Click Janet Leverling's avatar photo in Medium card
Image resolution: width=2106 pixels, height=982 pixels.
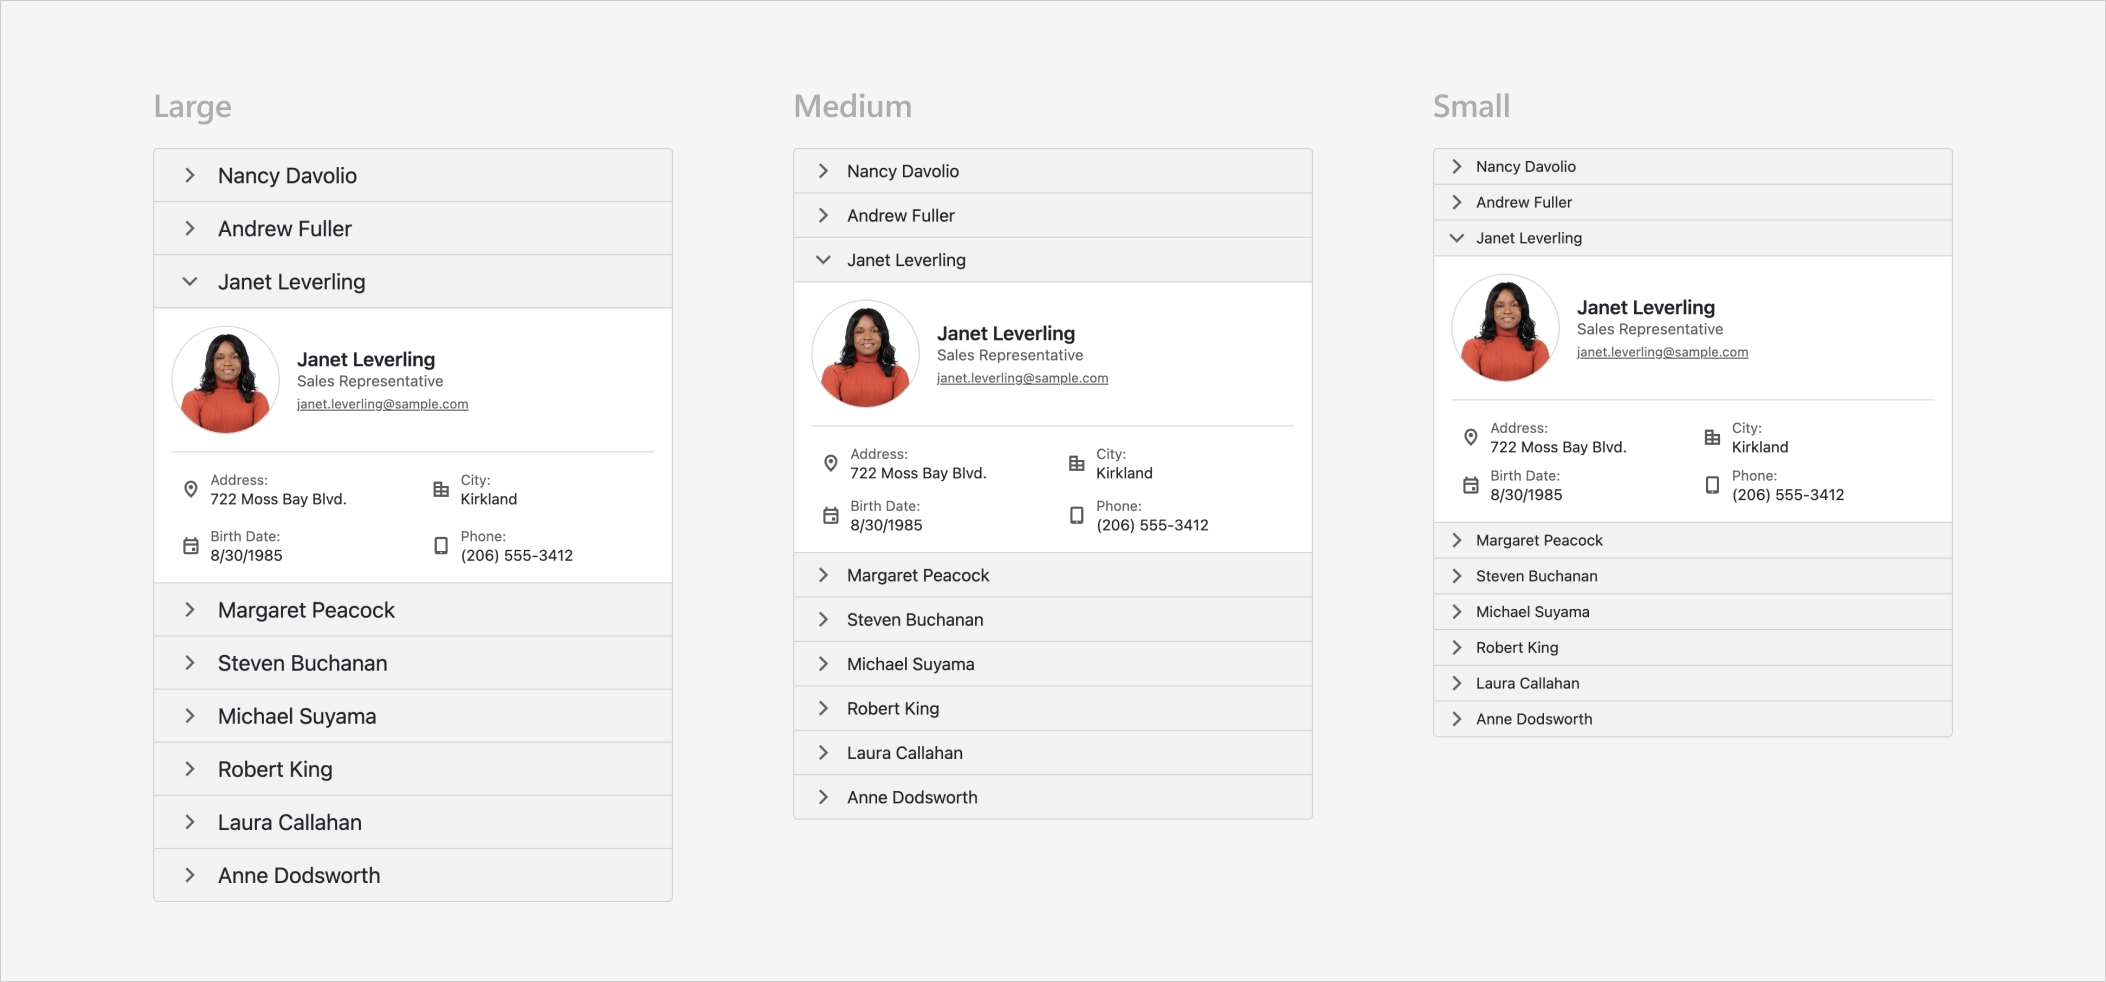click(864, 353)
